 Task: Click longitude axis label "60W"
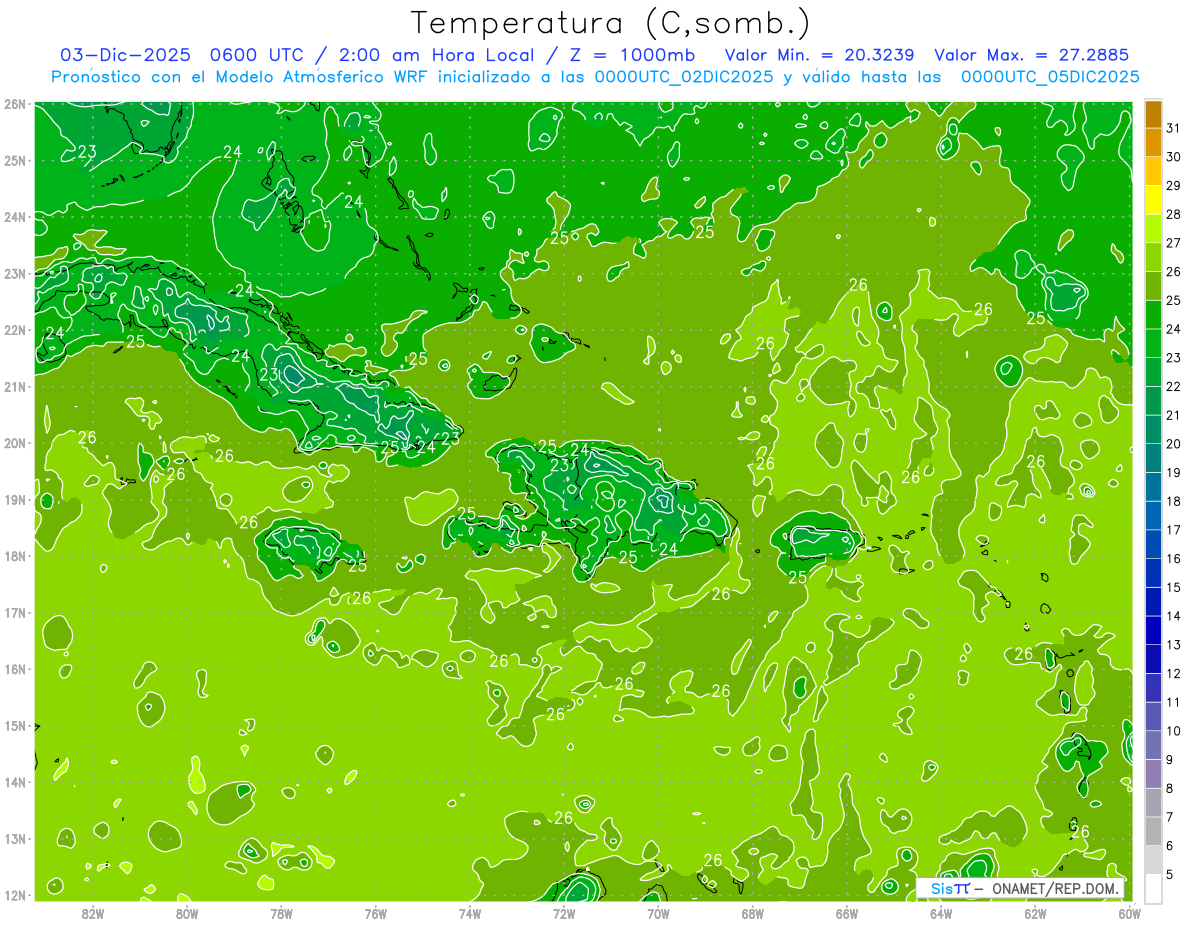pos(1129,913)
